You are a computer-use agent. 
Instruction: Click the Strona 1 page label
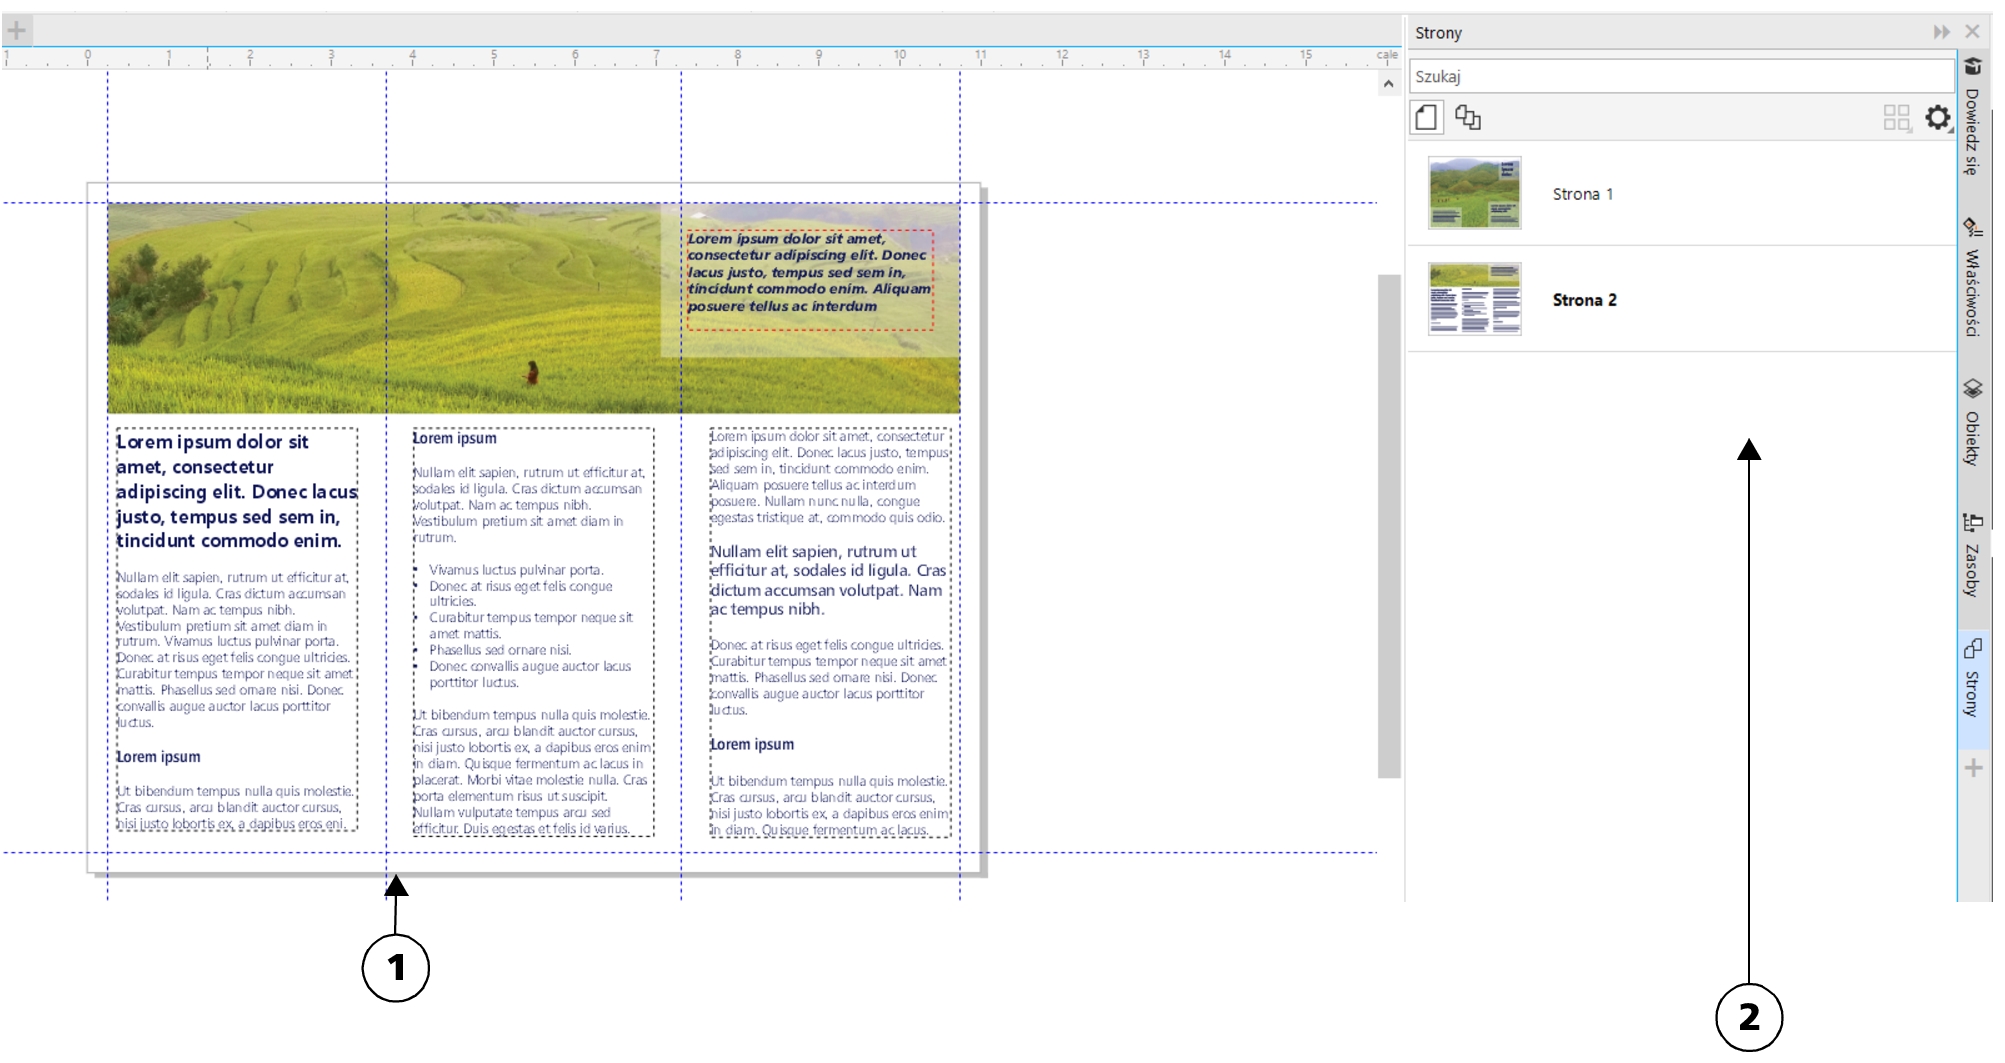tap(1582, 194)
